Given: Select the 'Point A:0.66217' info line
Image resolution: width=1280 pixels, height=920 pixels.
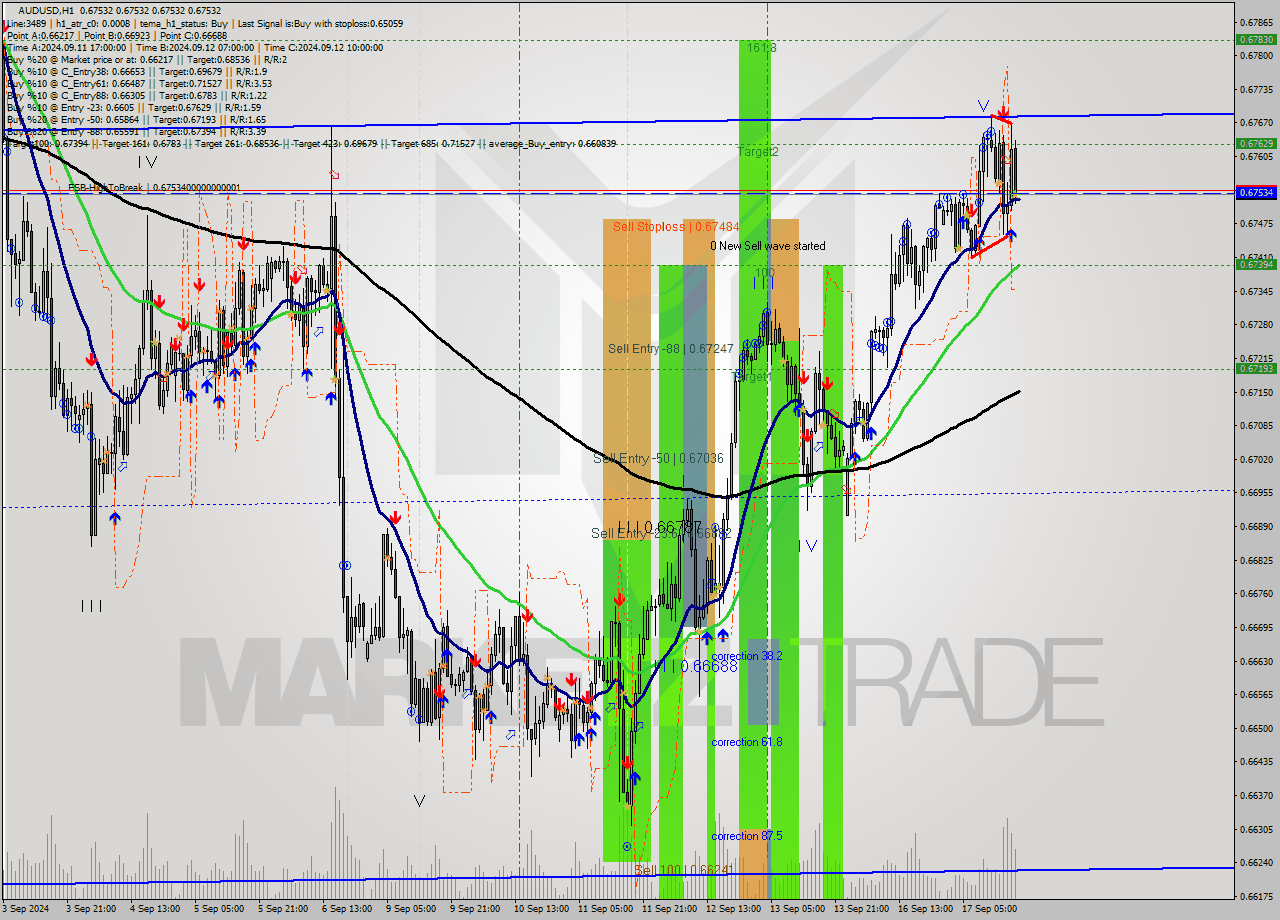Looking at the screenshot, I should pyautogui.click(x=39, y=35).
